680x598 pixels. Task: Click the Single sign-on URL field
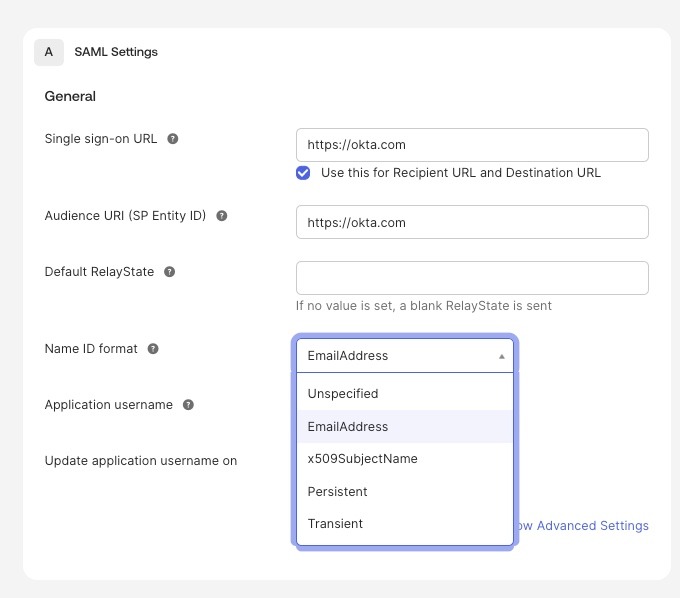click(x=472, y=145)
